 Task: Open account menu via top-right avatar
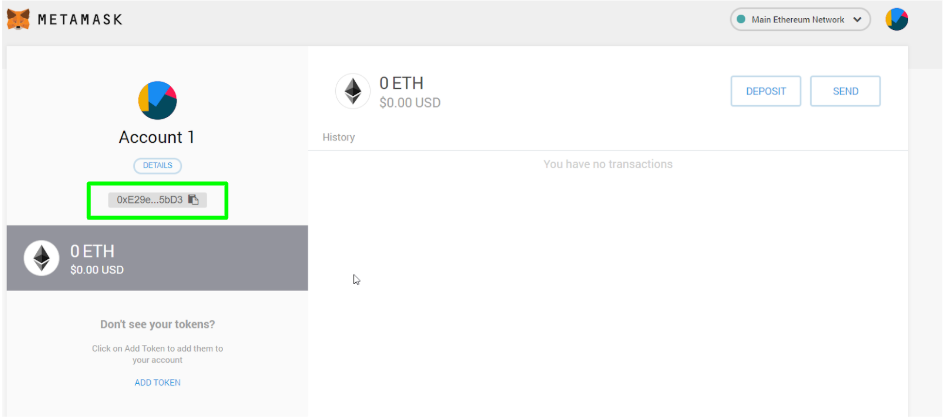pyautogui.click(x=896, y=19)
